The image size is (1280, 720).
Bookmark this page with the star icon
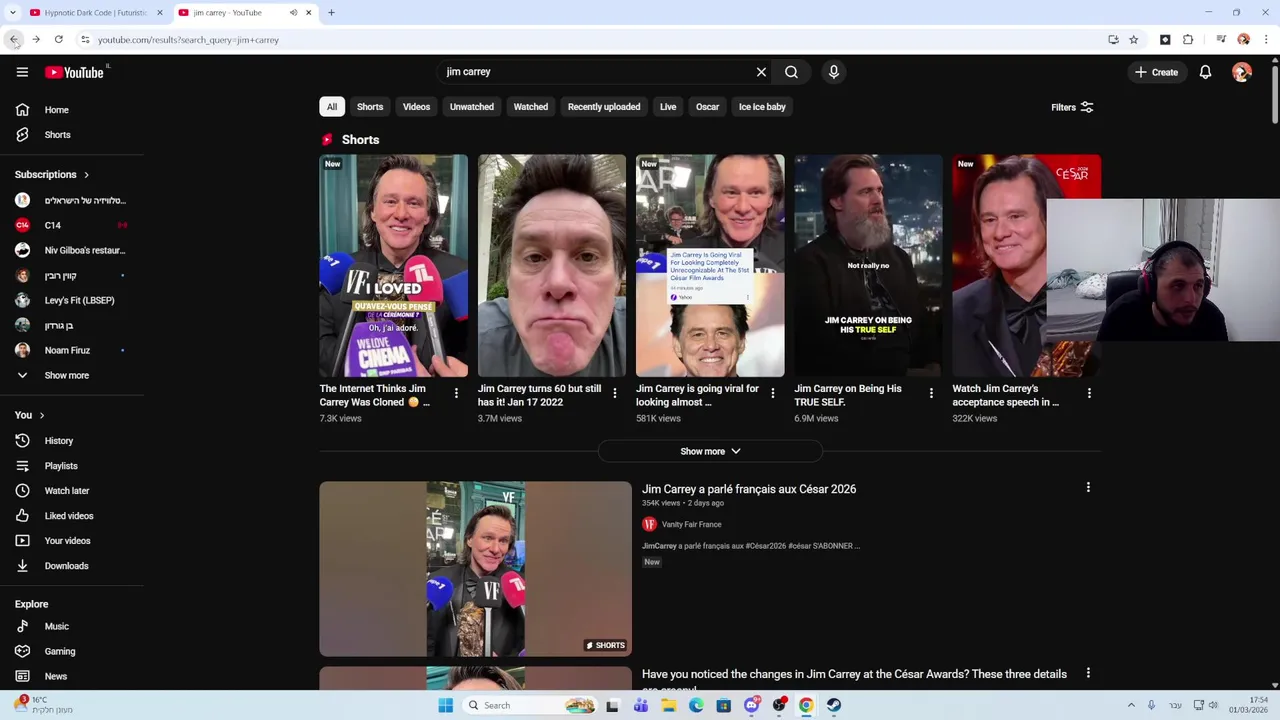coord(1133,40)
